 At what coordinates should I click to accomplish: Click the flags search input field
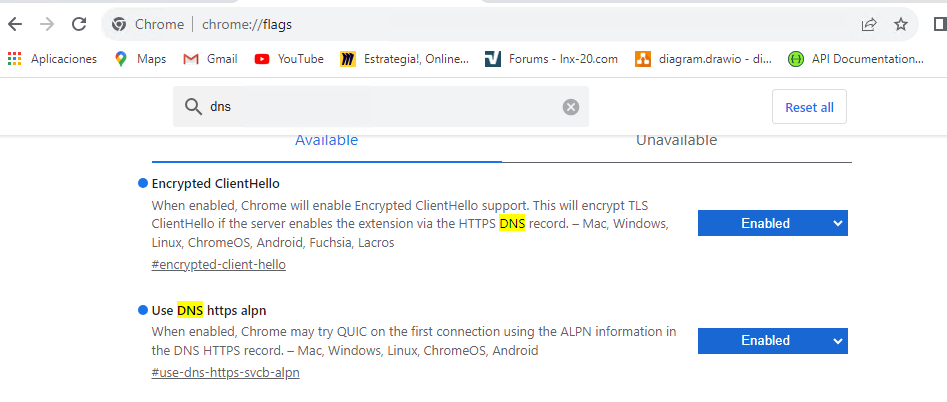pyautogui.click(x=380, y=107)
